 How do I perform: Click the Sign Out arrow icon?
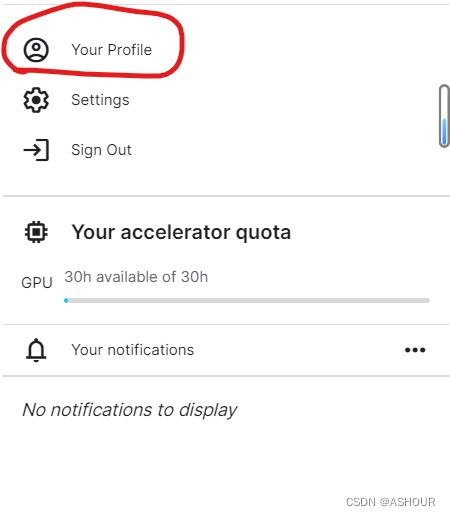(x=36, y=150)
